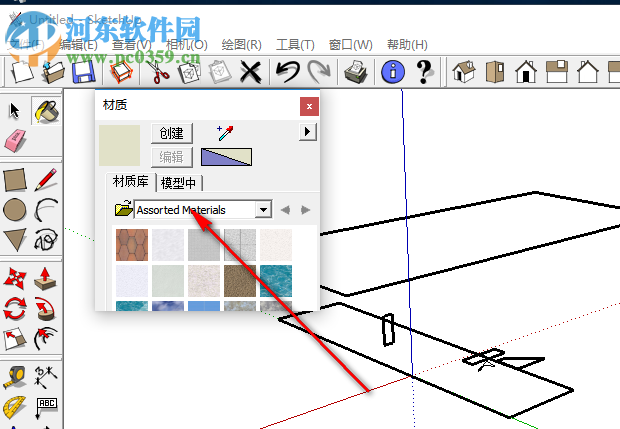Select the Circle tool

tap(15, 210)
